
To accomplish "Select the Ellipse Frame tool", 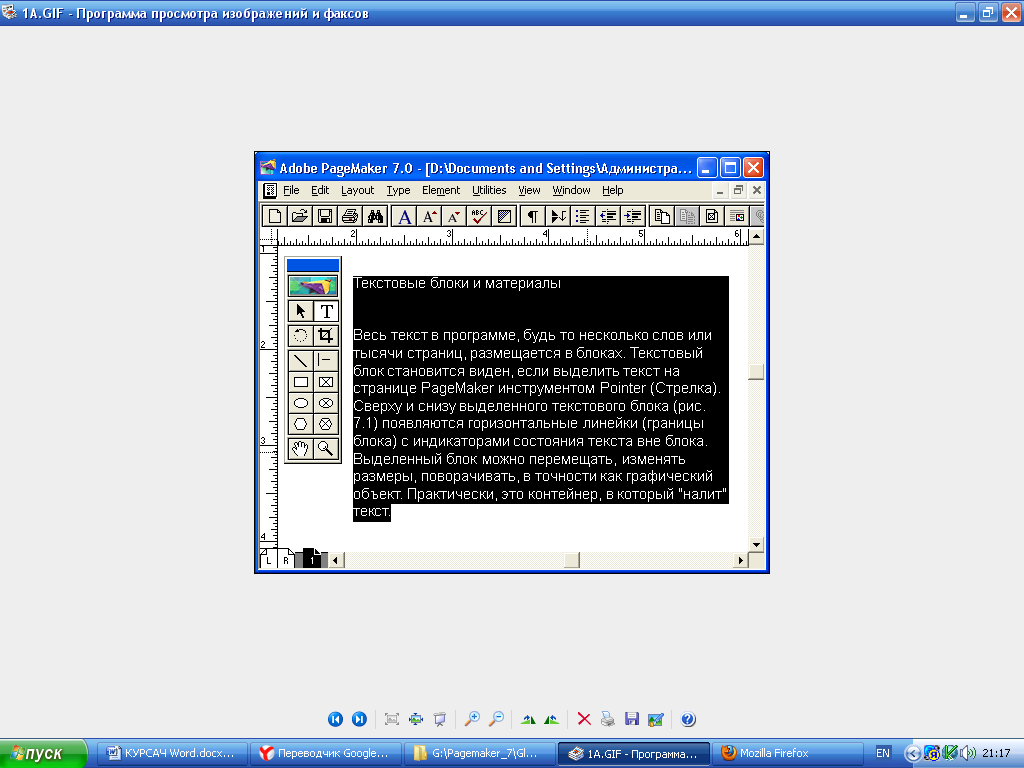I will pos(326,403).
